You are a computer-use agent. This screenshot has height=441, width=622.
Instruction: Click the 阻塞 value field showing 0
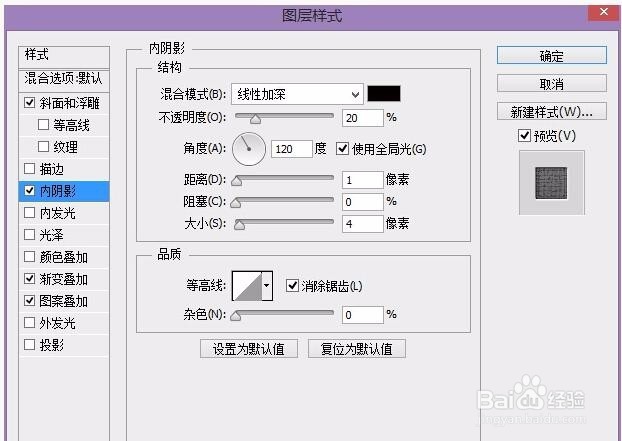363,202
